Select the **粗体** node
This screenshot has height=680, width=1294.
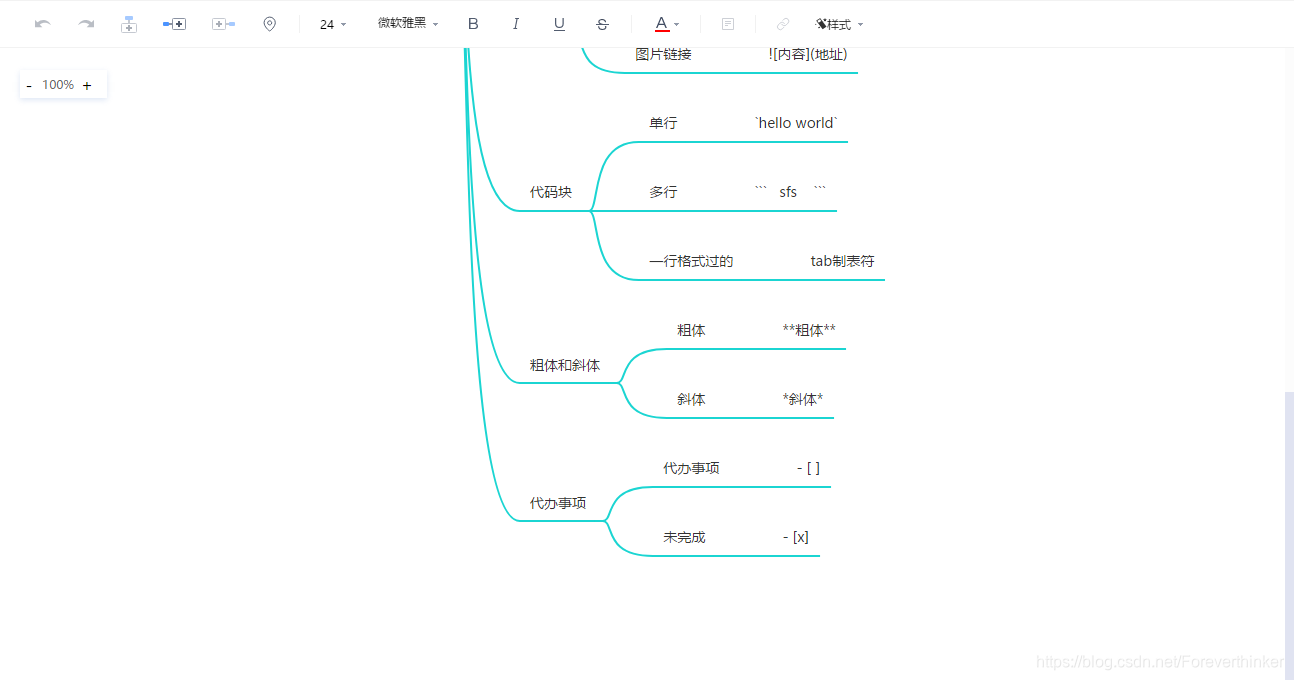click(809, 330)
